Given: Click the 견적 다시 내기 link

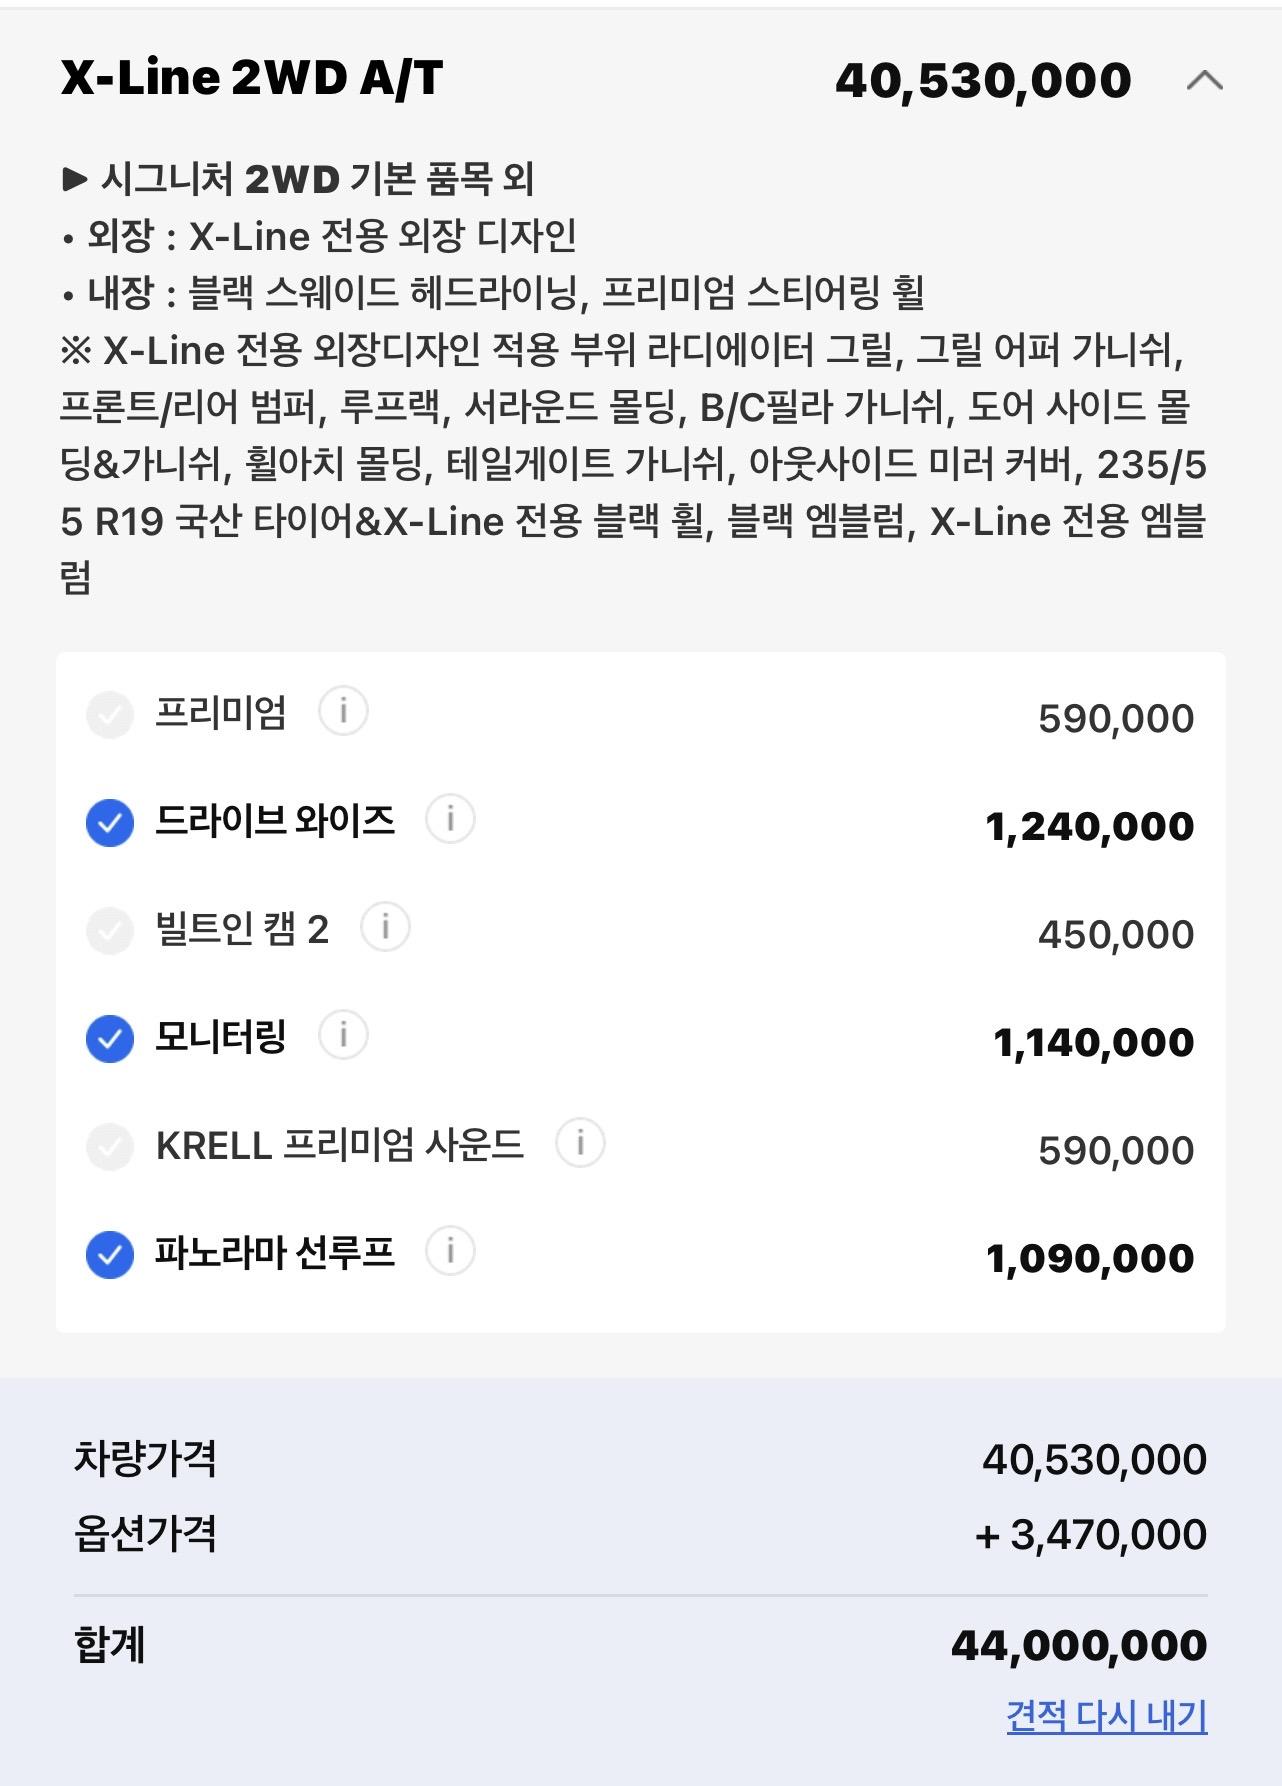Looking at the screenshot, I should (x=1107, y=1717).
